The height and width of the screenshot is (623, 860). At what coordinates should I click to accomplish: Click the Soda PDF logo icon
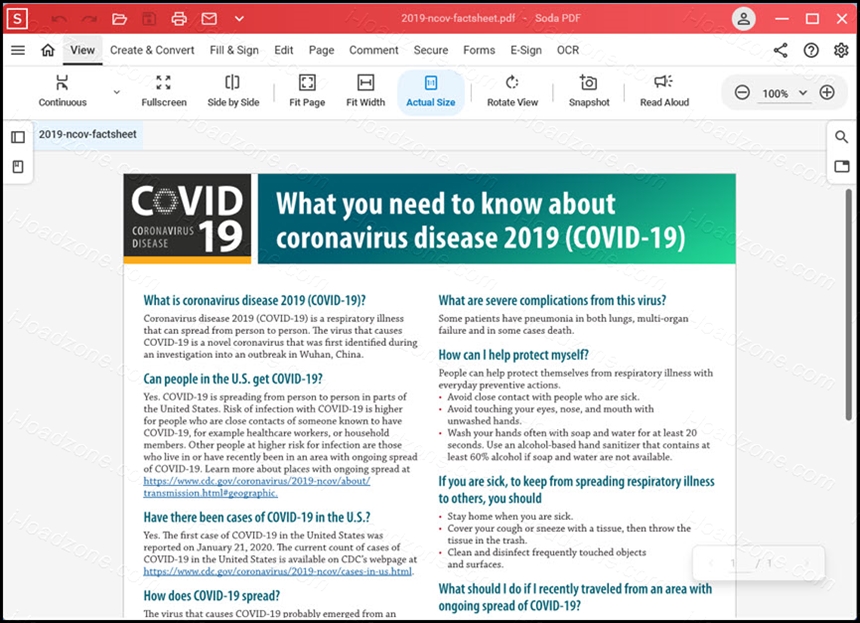click(x=17, y=19)
